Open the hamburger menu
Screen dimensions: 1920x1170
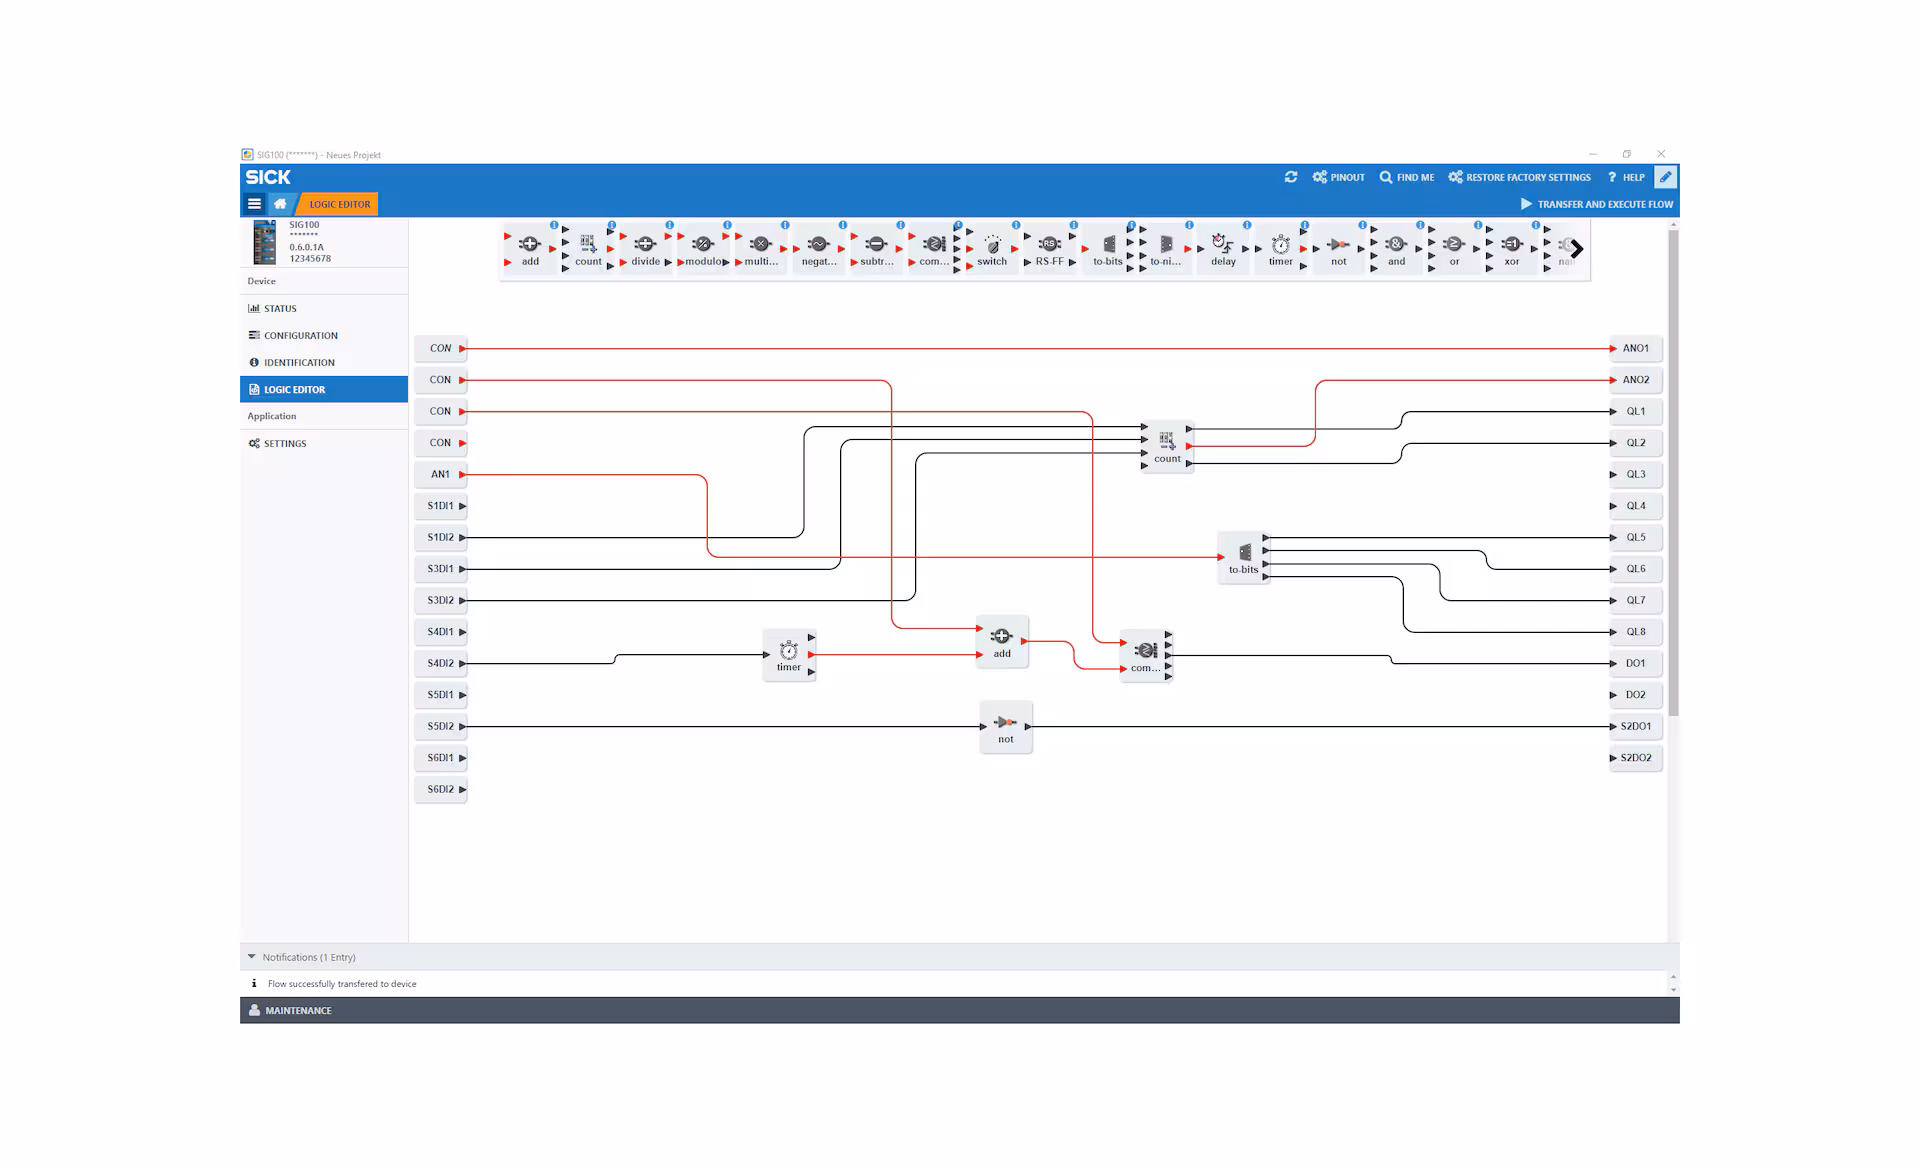point(254,204)
